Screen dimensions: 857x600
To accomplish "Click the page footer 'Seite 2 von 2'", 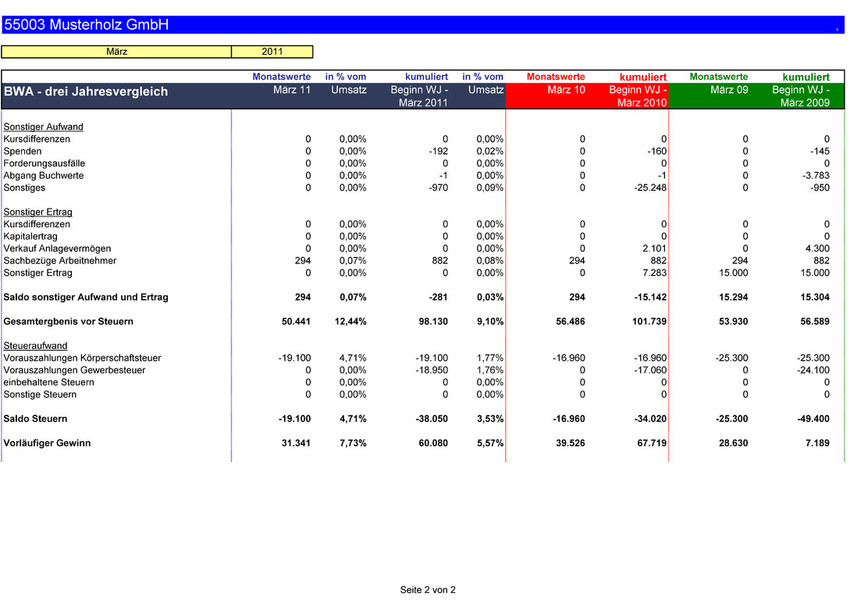I will tap(428, 590).
